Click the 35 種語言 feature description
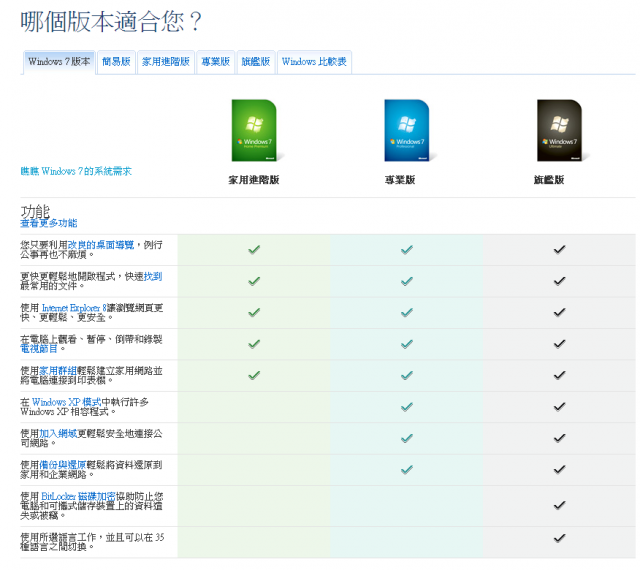The image size is (640, 570). (92, 542)
